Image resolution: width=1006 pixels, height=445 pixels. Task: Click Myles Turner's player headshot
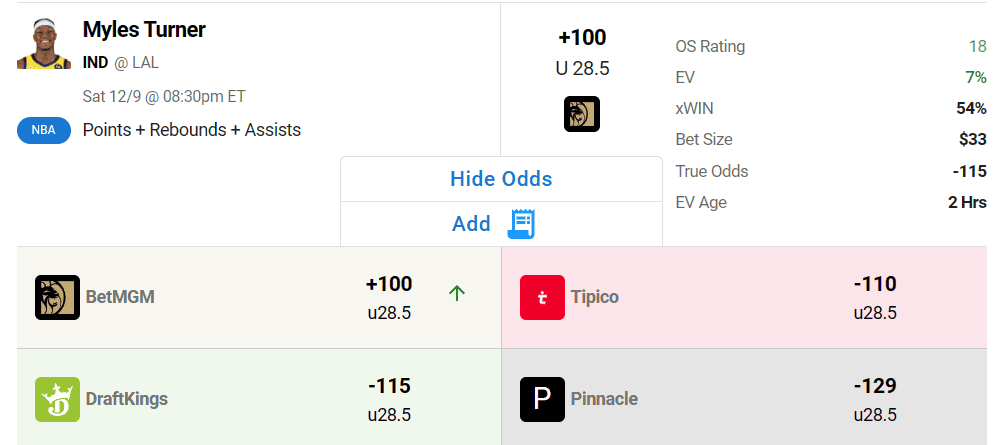(x=41, y=44)
